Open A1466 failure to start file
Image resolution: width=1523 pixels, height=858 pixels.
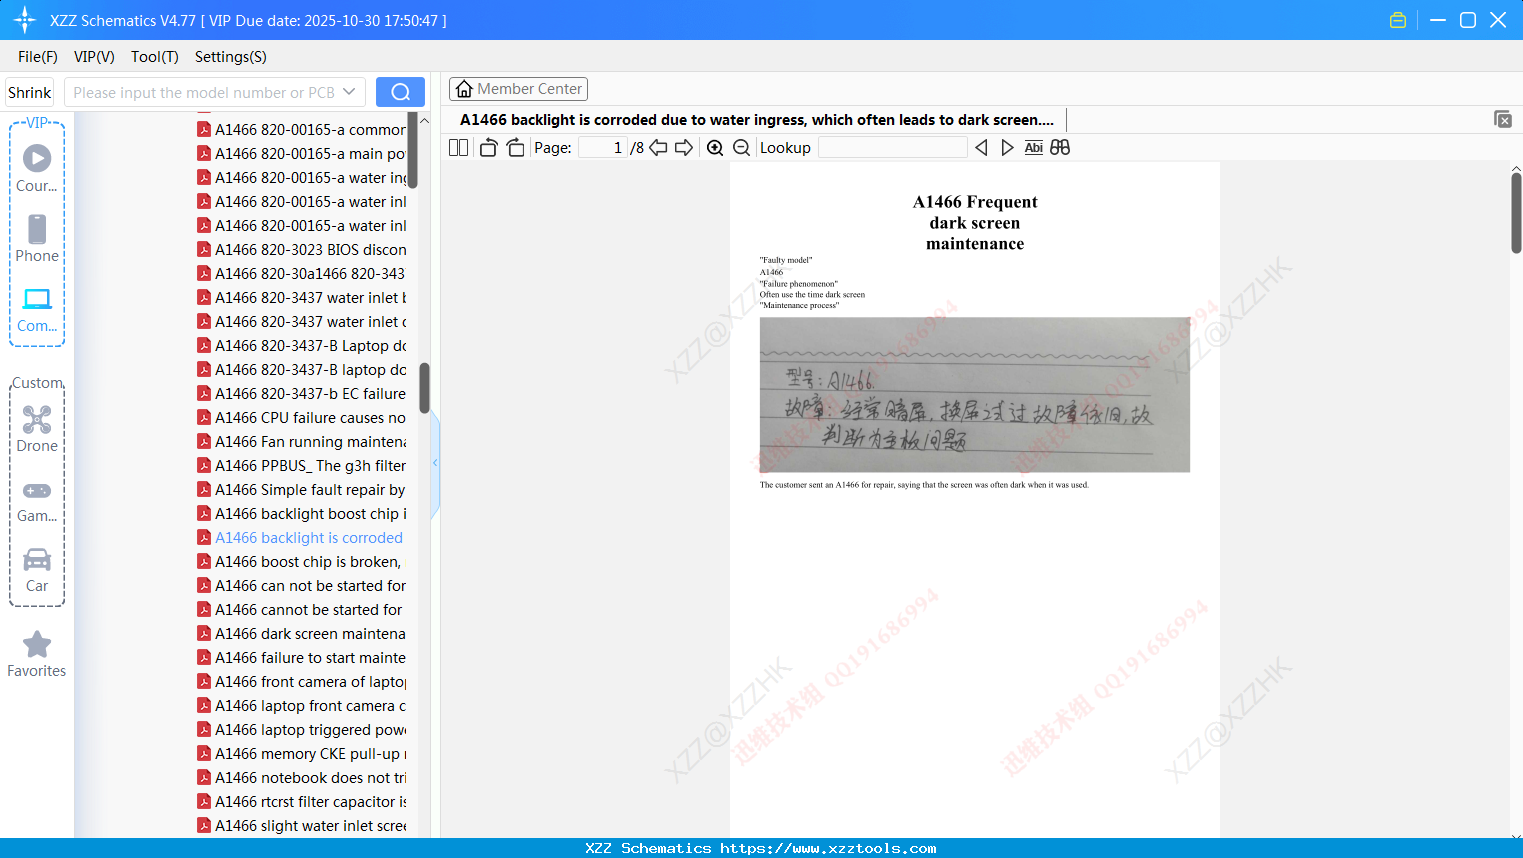pyautogui.click(x=301, y=658)
